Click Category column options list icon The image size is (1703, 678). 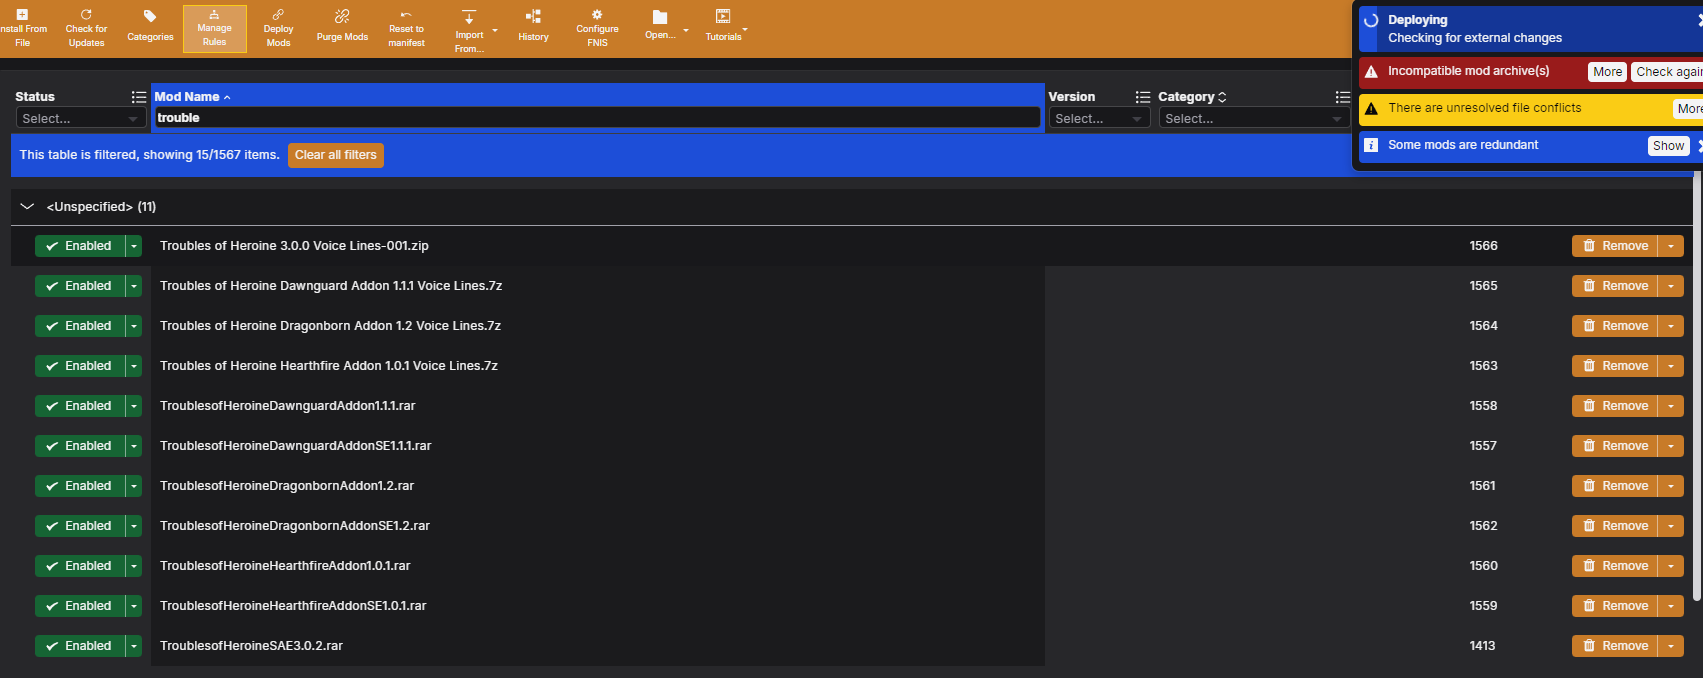click(x=1343, y=97)
